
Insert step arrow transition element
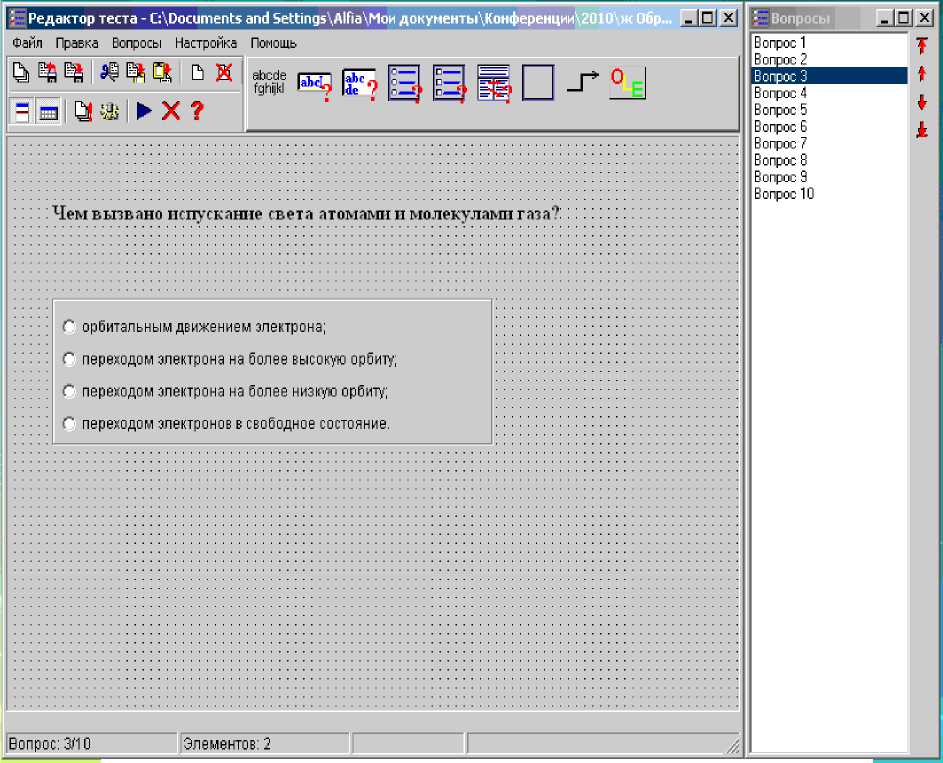pos(583,82)
